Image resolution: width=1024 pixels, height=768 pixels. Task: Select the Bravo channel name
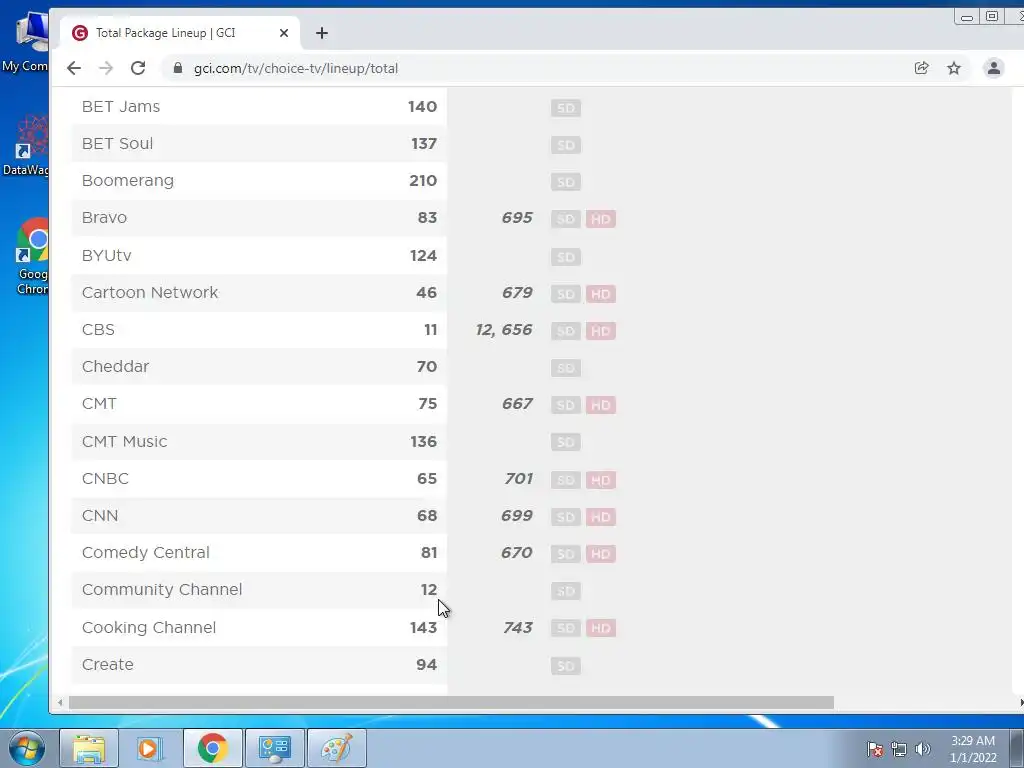pos(104,217)
